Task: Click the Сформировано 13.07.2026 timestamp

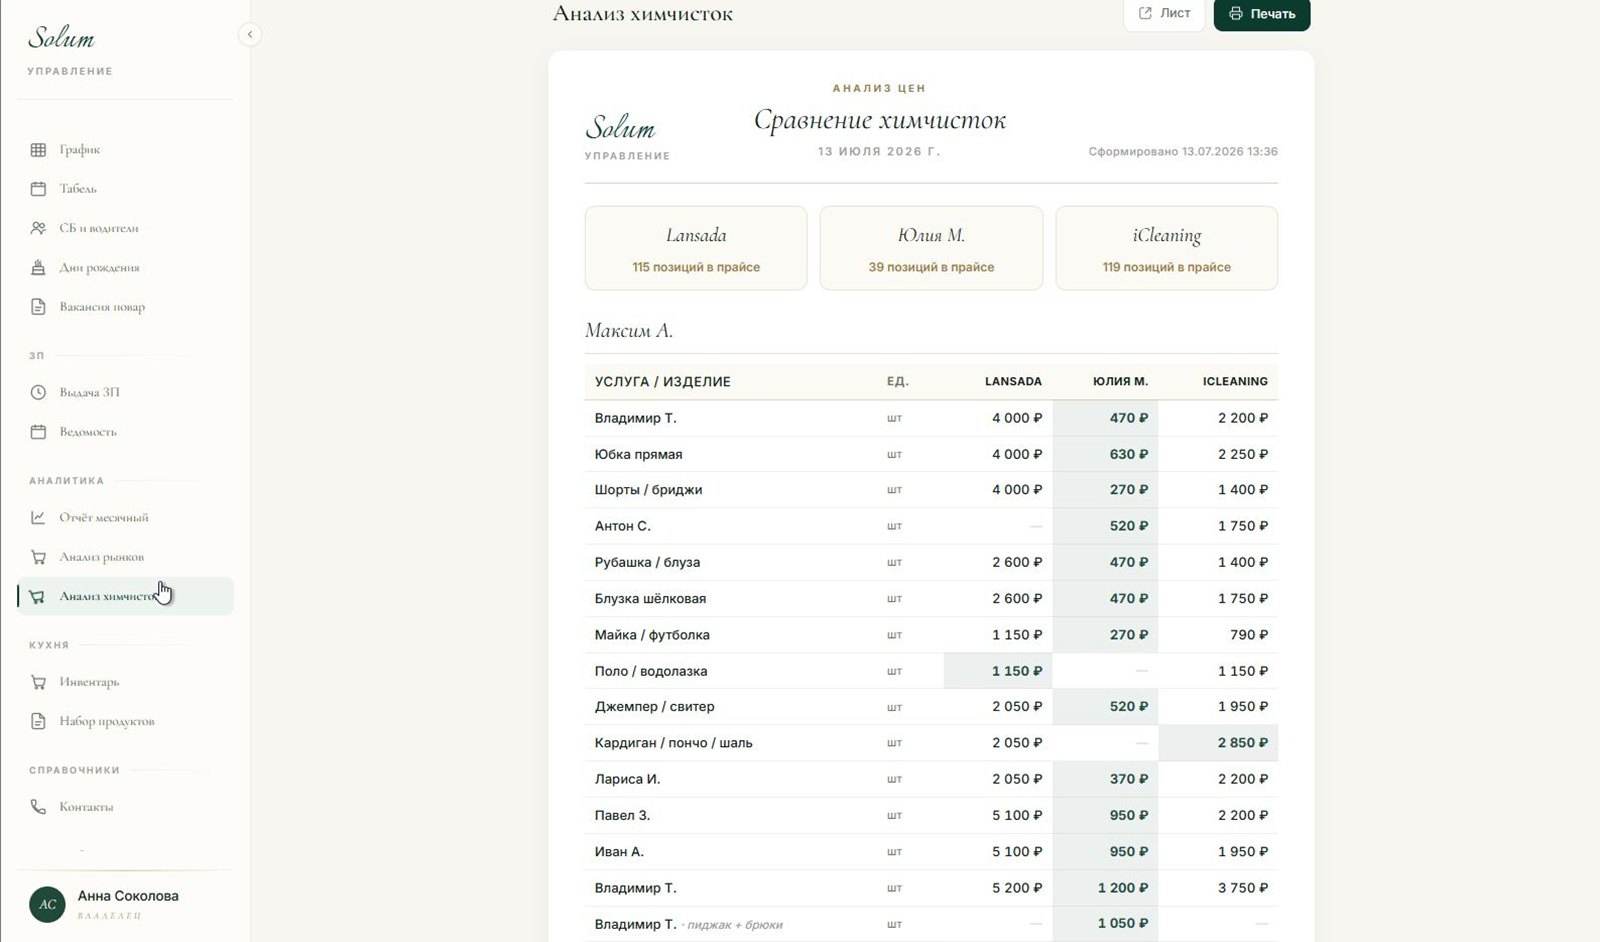Action: (x=1183, y=152)
